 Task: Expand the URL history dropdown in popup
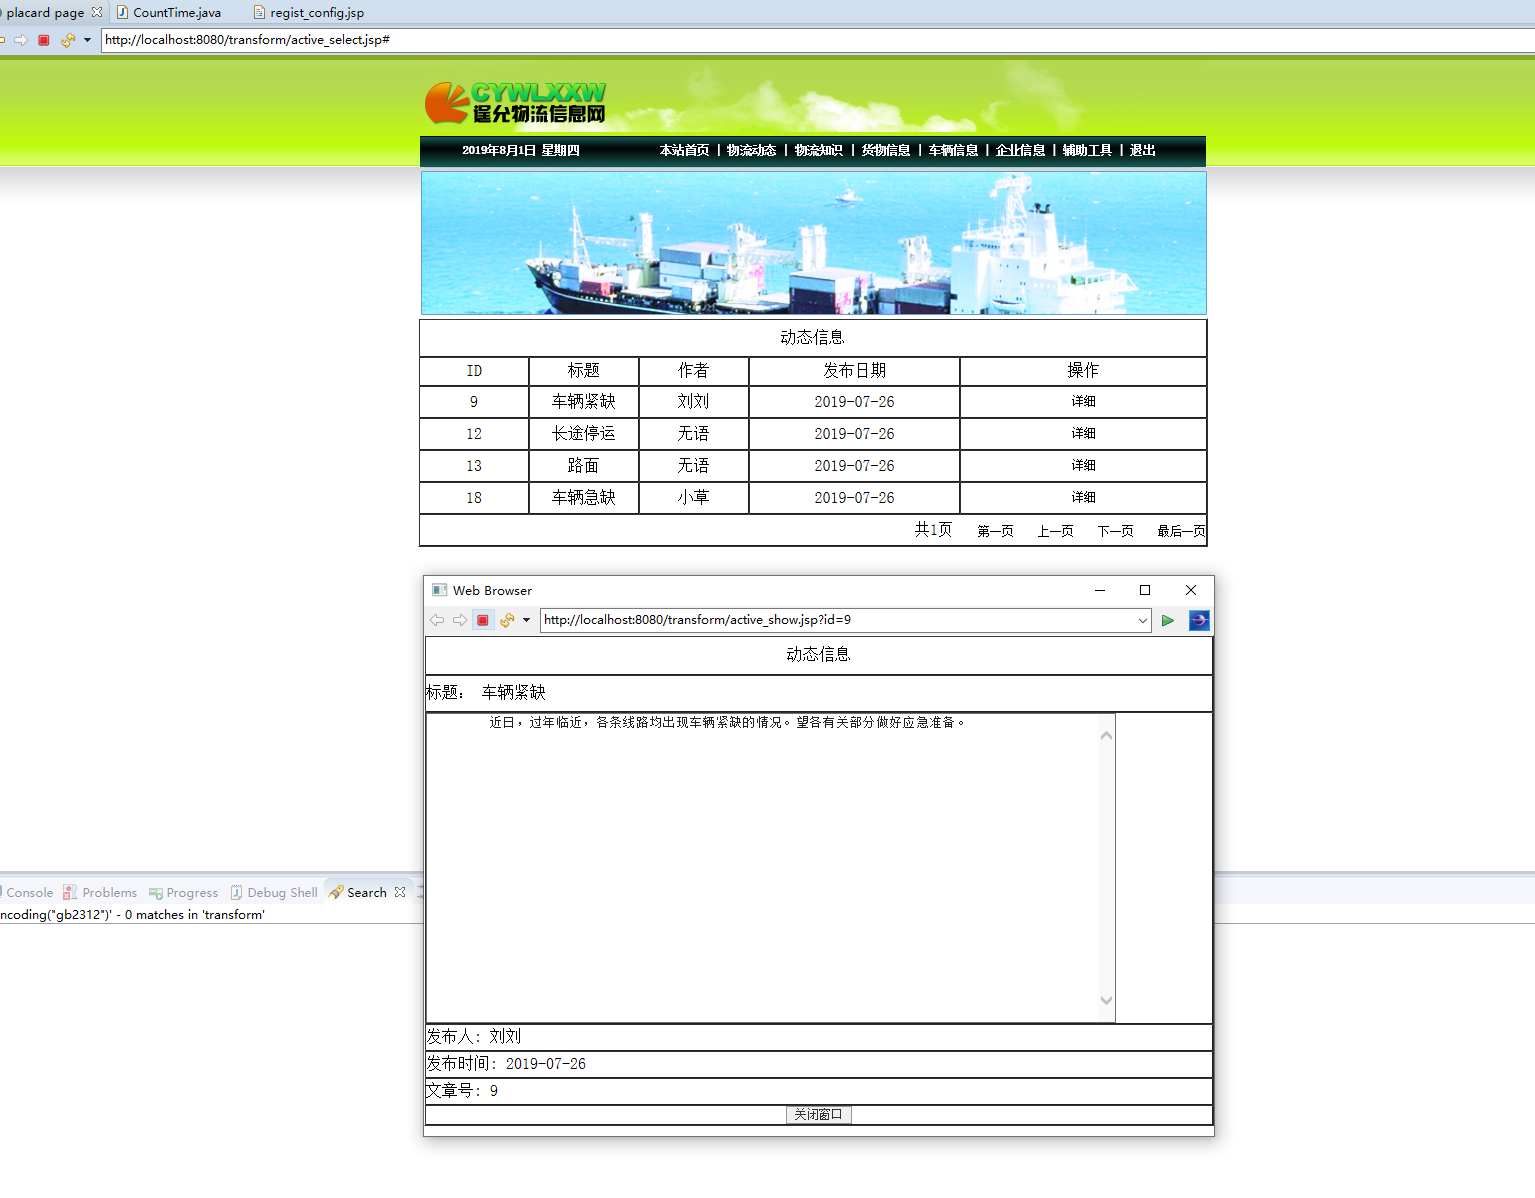click(1143, 620)
